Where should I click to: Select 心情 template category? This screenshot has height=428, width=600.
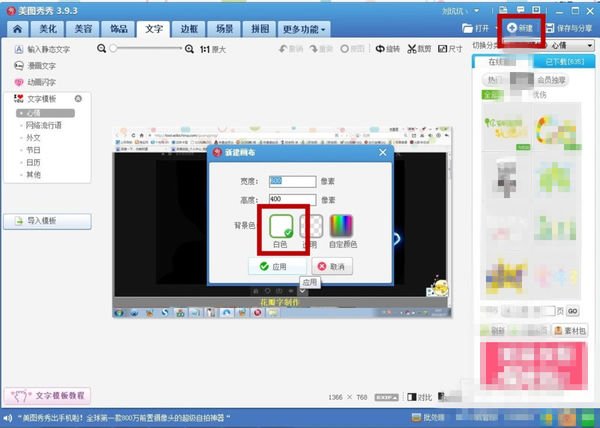[x=45, y=113]
